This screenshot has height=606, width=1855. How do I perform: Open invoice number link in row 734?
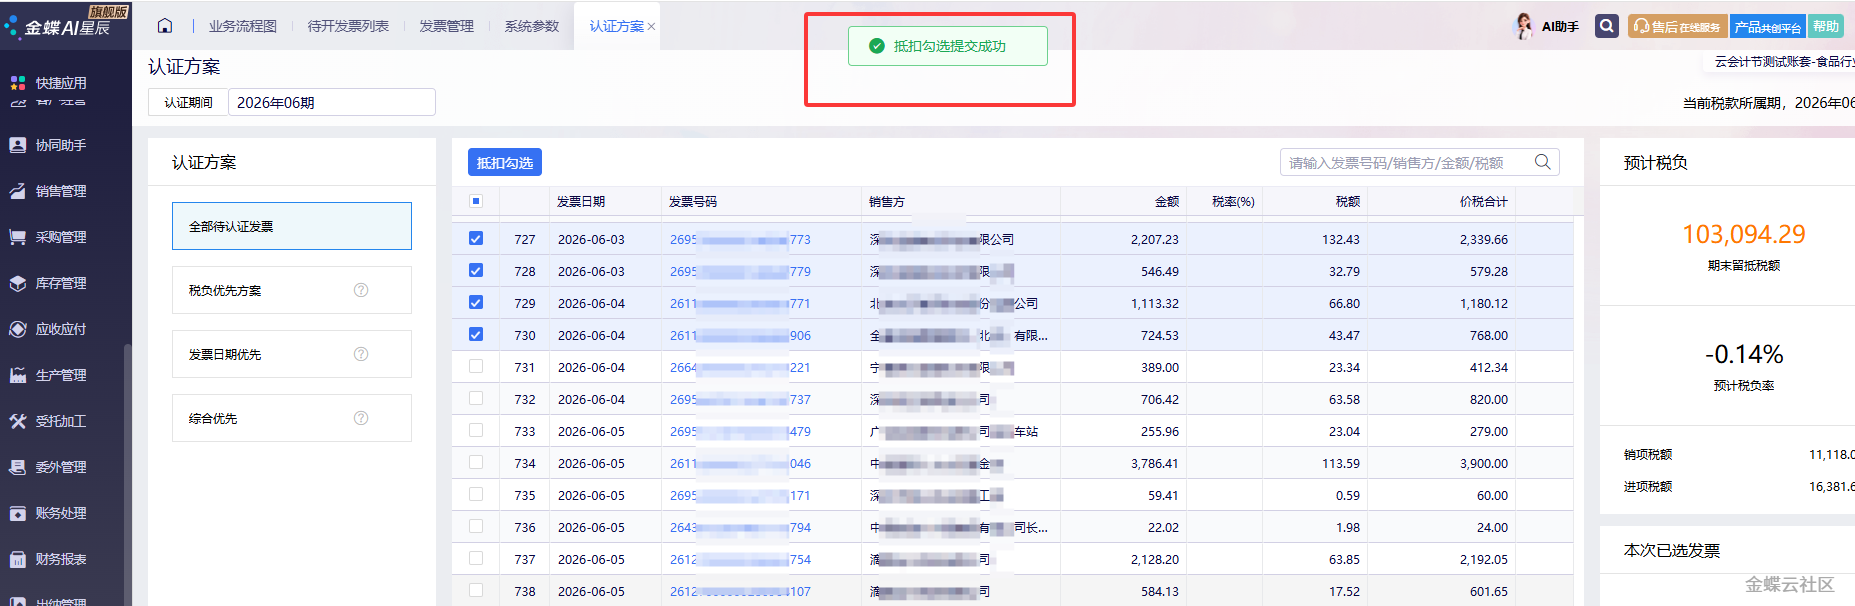tap(740, 463)
